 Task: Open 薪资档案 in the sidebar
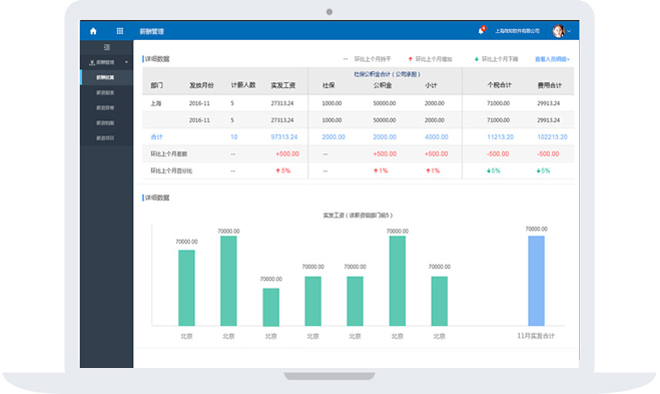click(105, 123)
